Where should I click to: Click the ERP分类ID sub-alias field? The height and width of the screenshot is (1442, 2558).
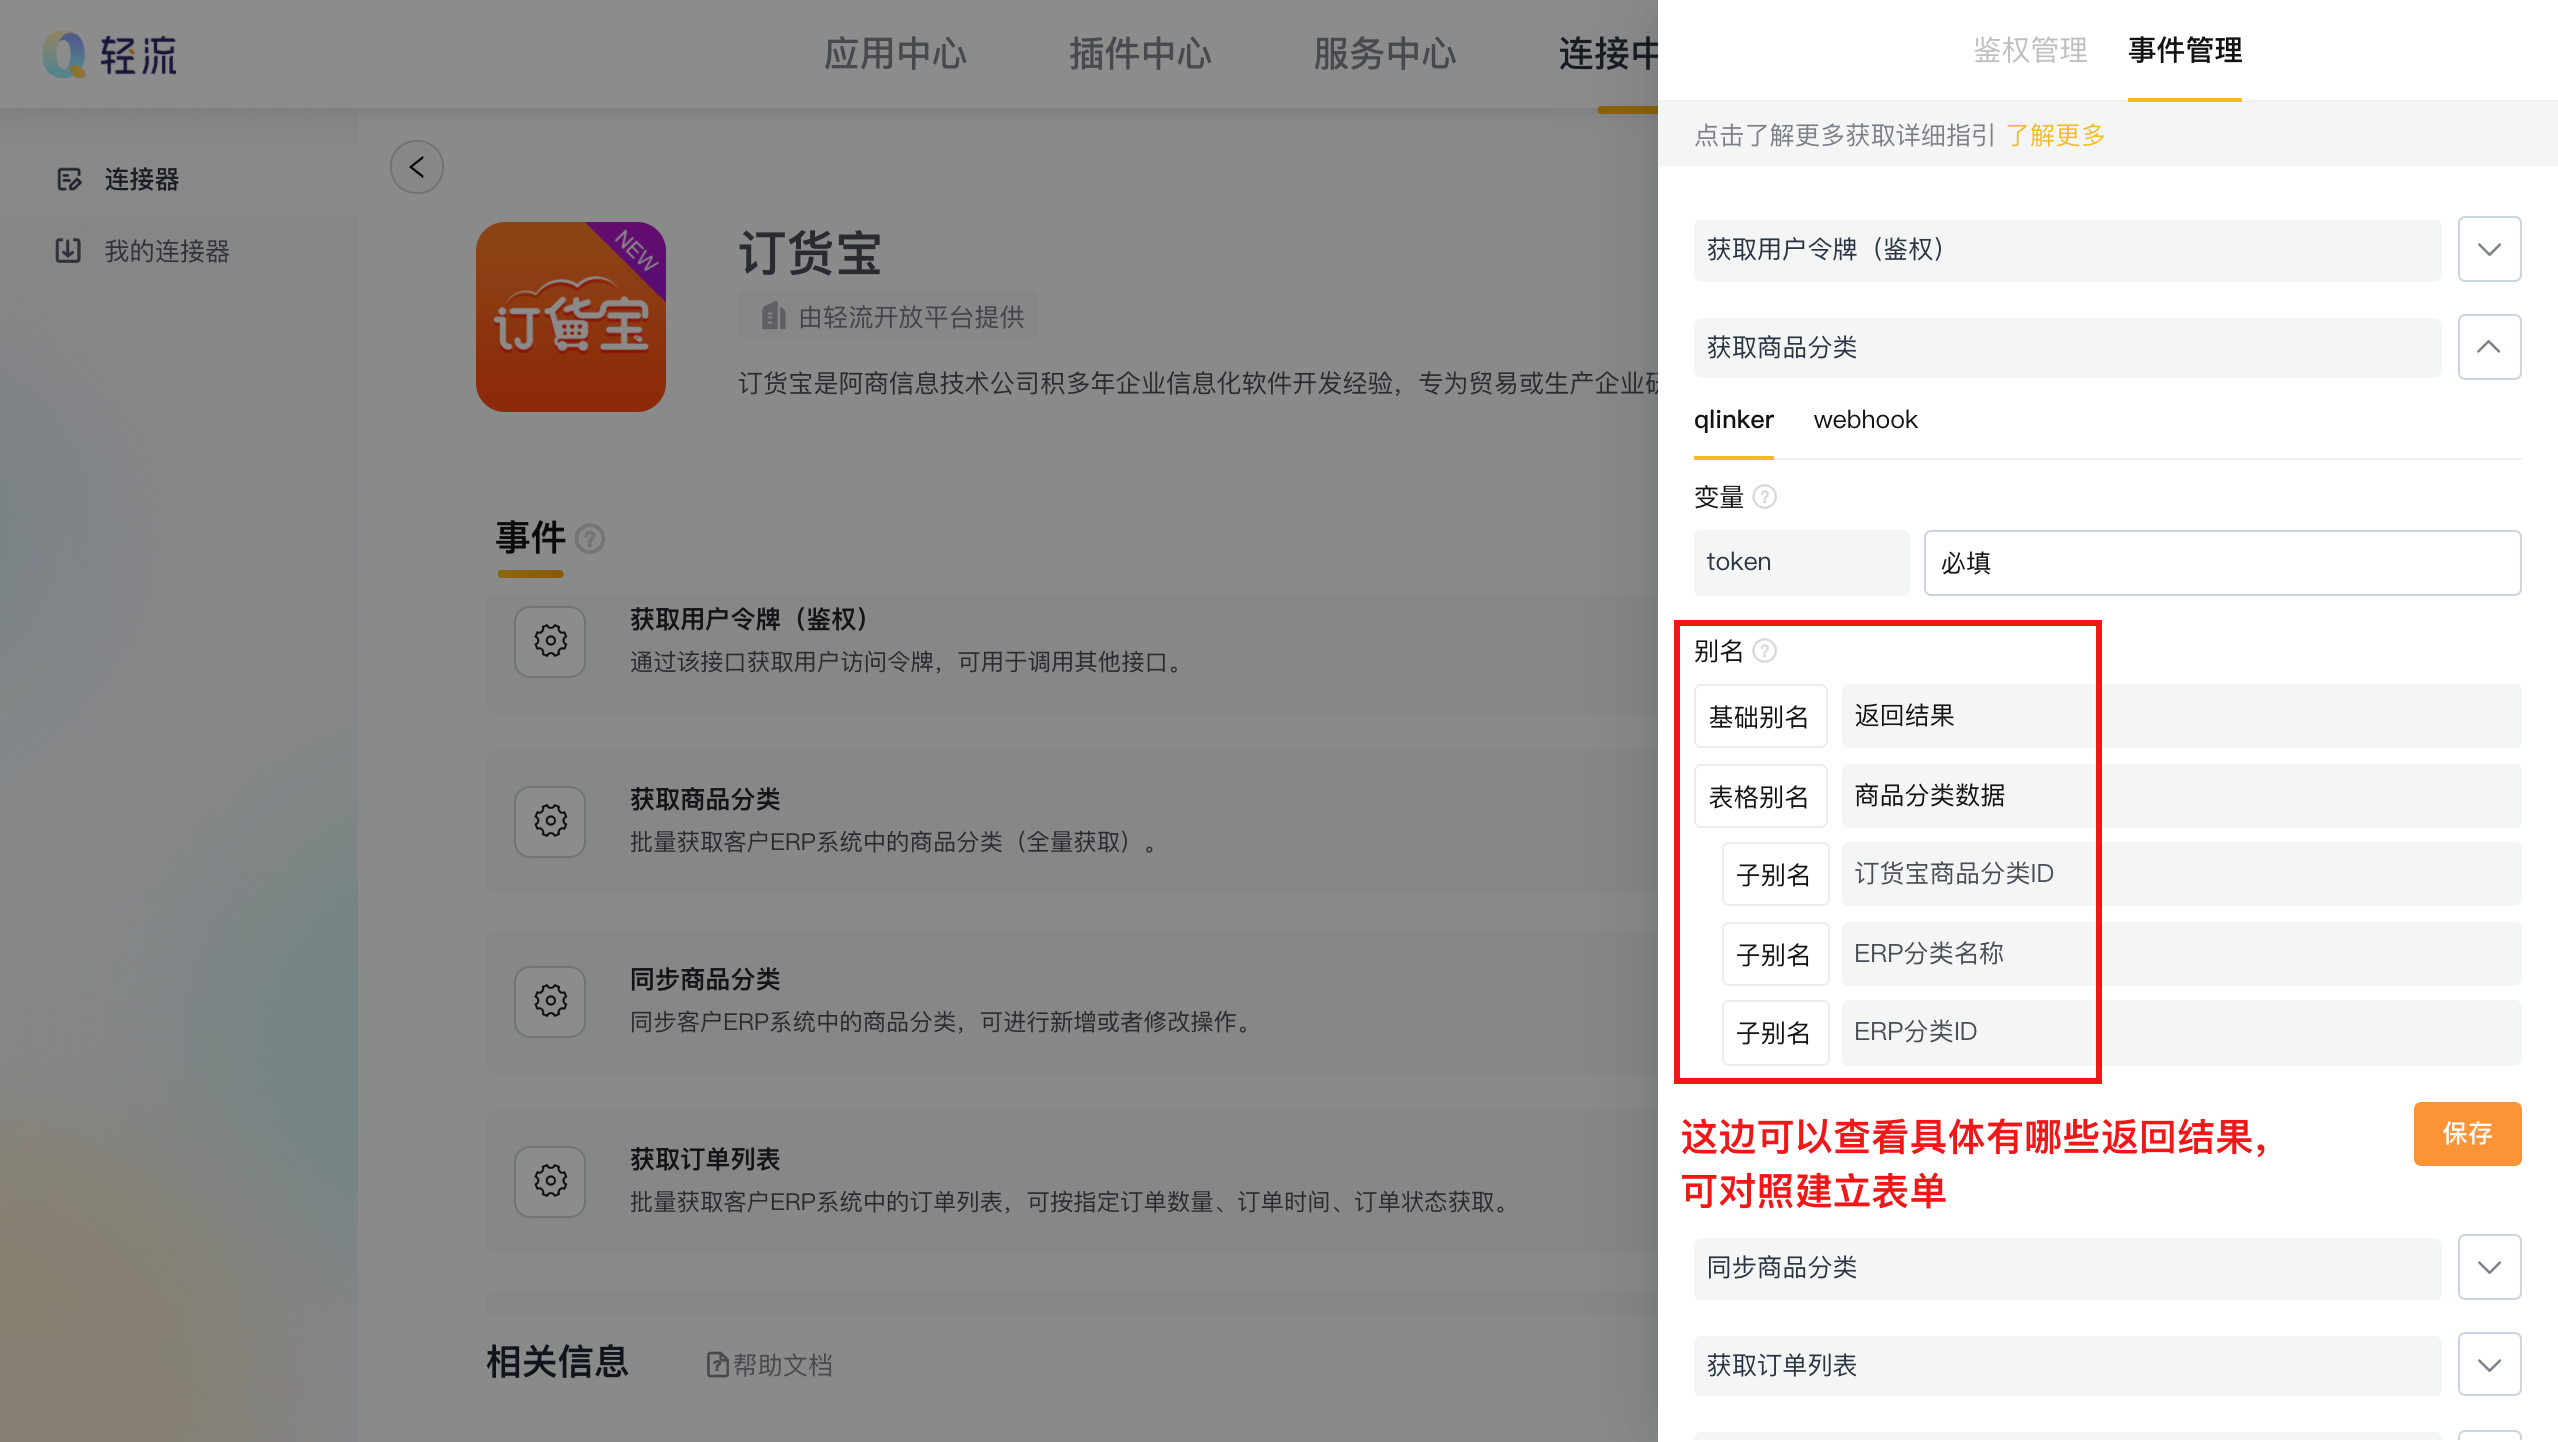(x=2181, y=1032)
